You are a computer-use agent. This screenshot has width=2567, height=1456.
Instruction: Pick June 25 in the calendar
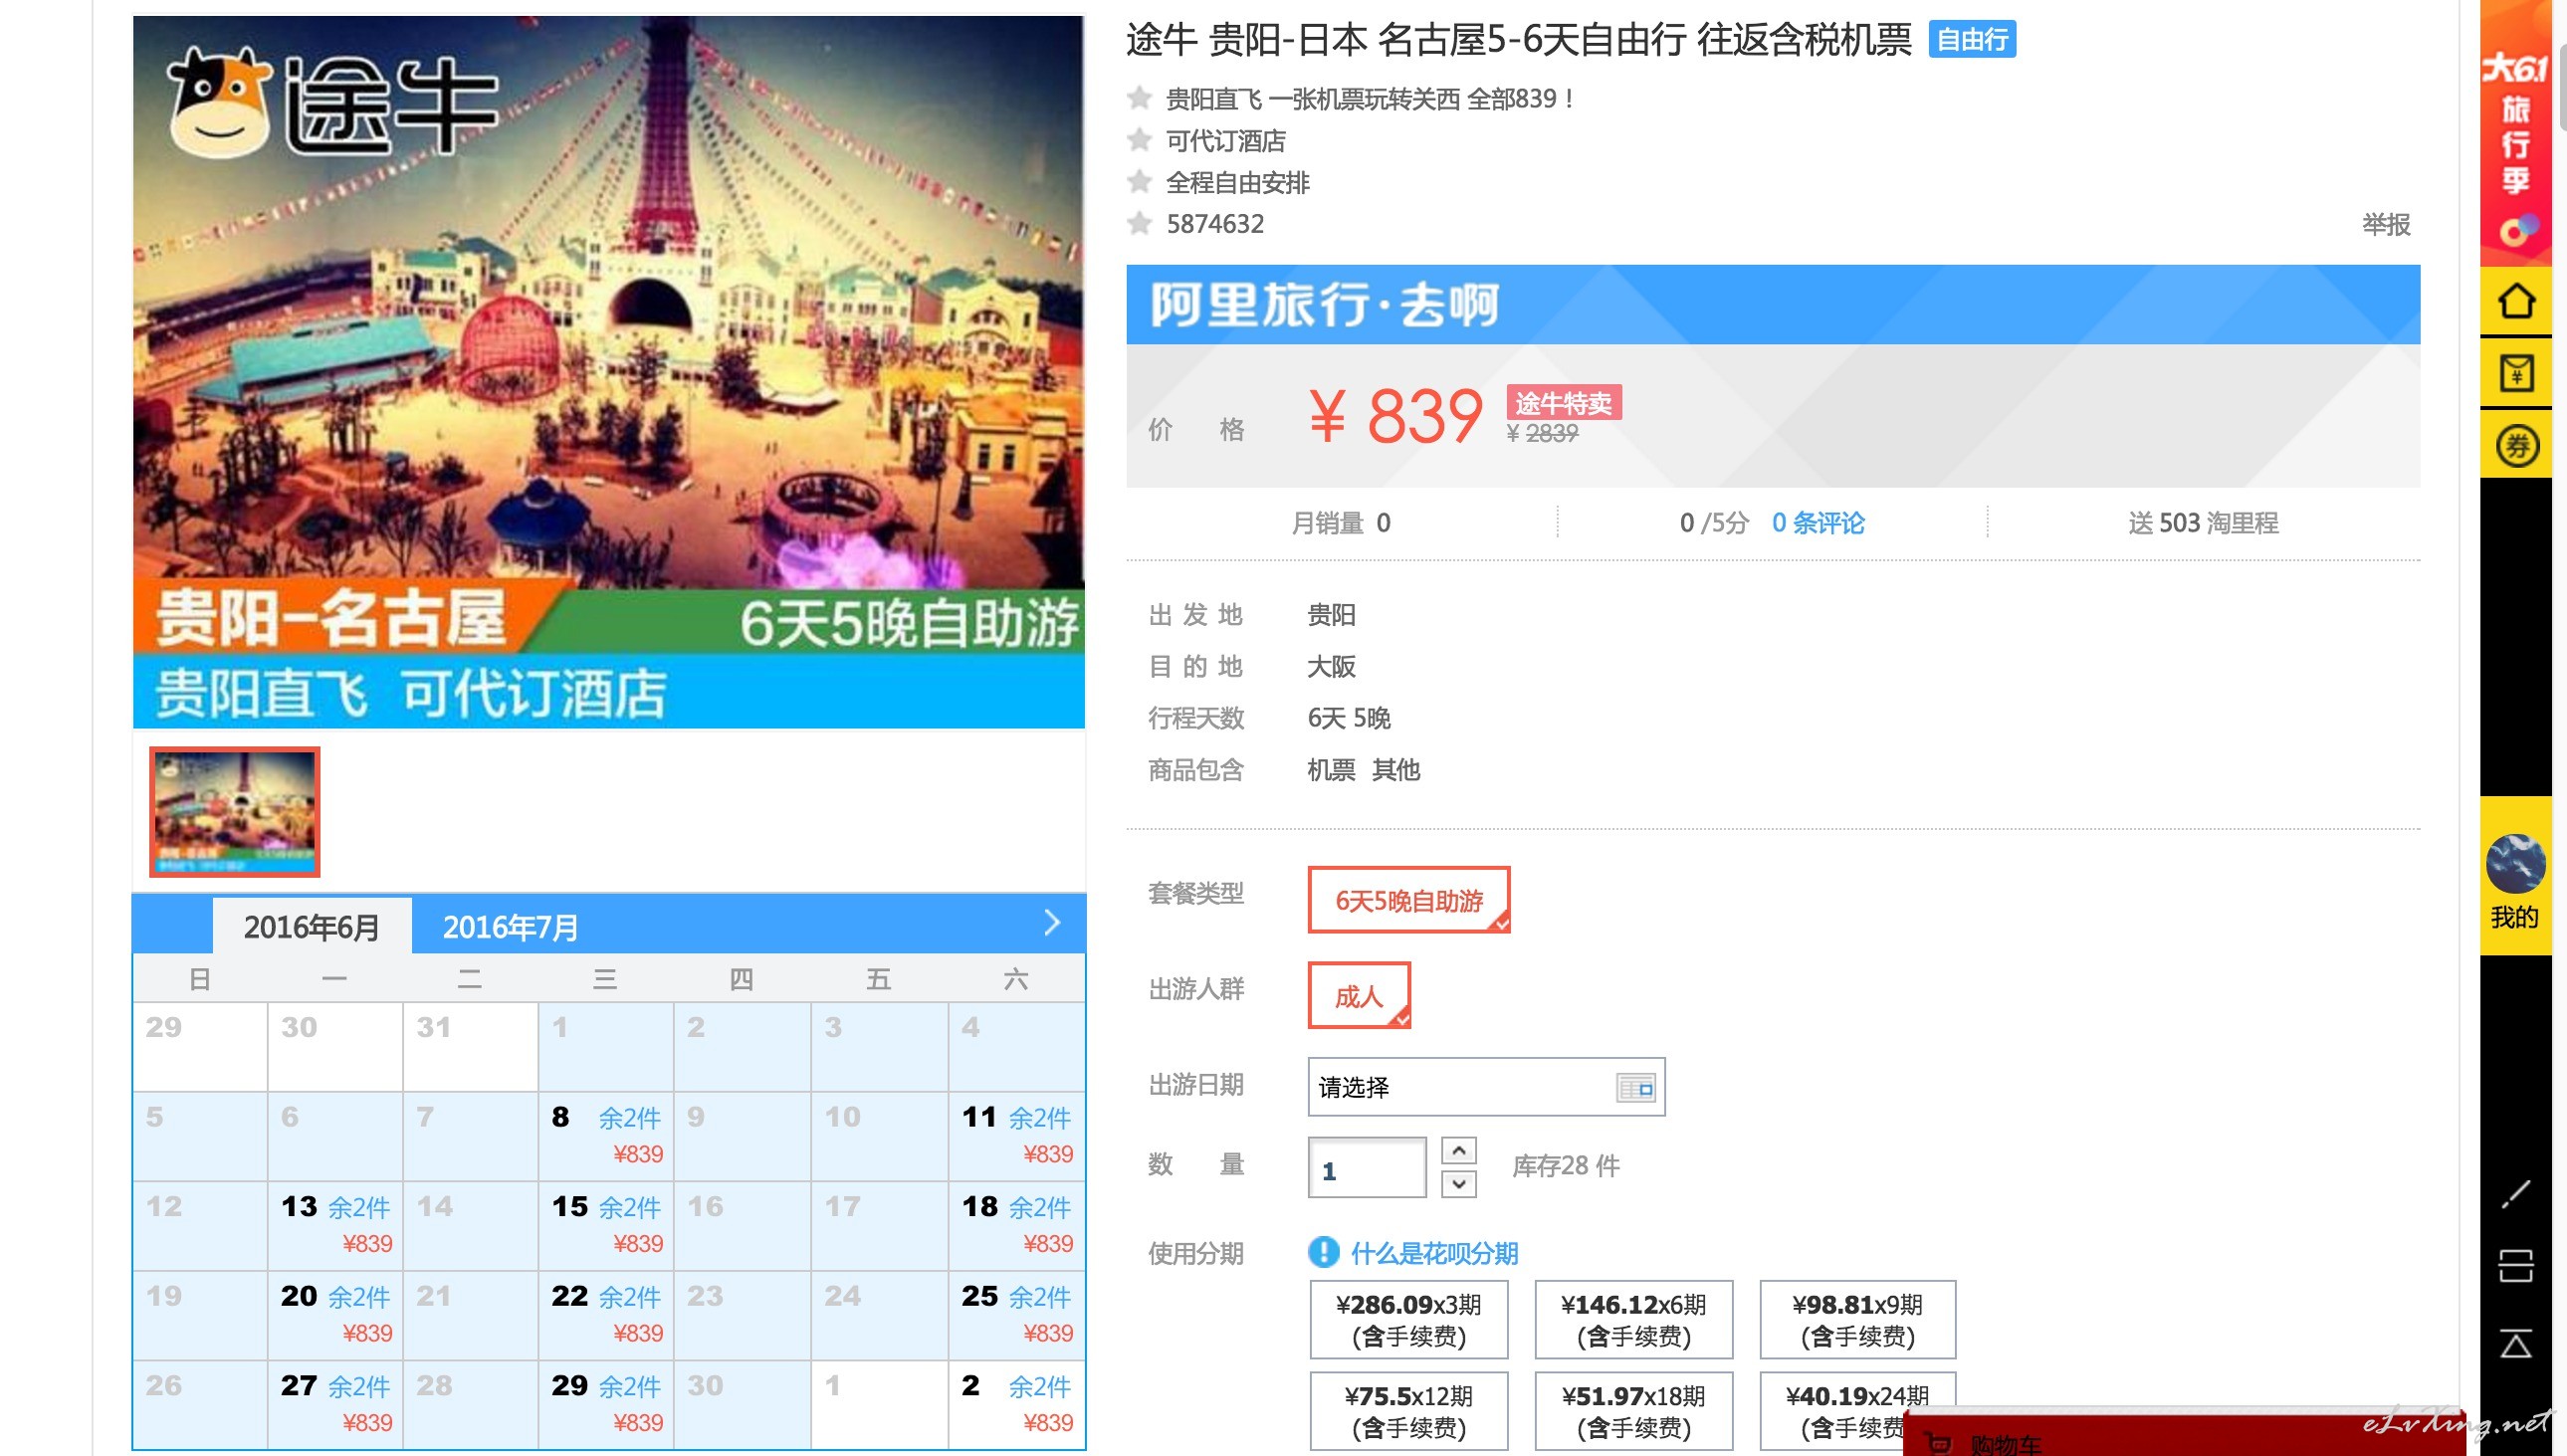[x=1016, y=1315]
